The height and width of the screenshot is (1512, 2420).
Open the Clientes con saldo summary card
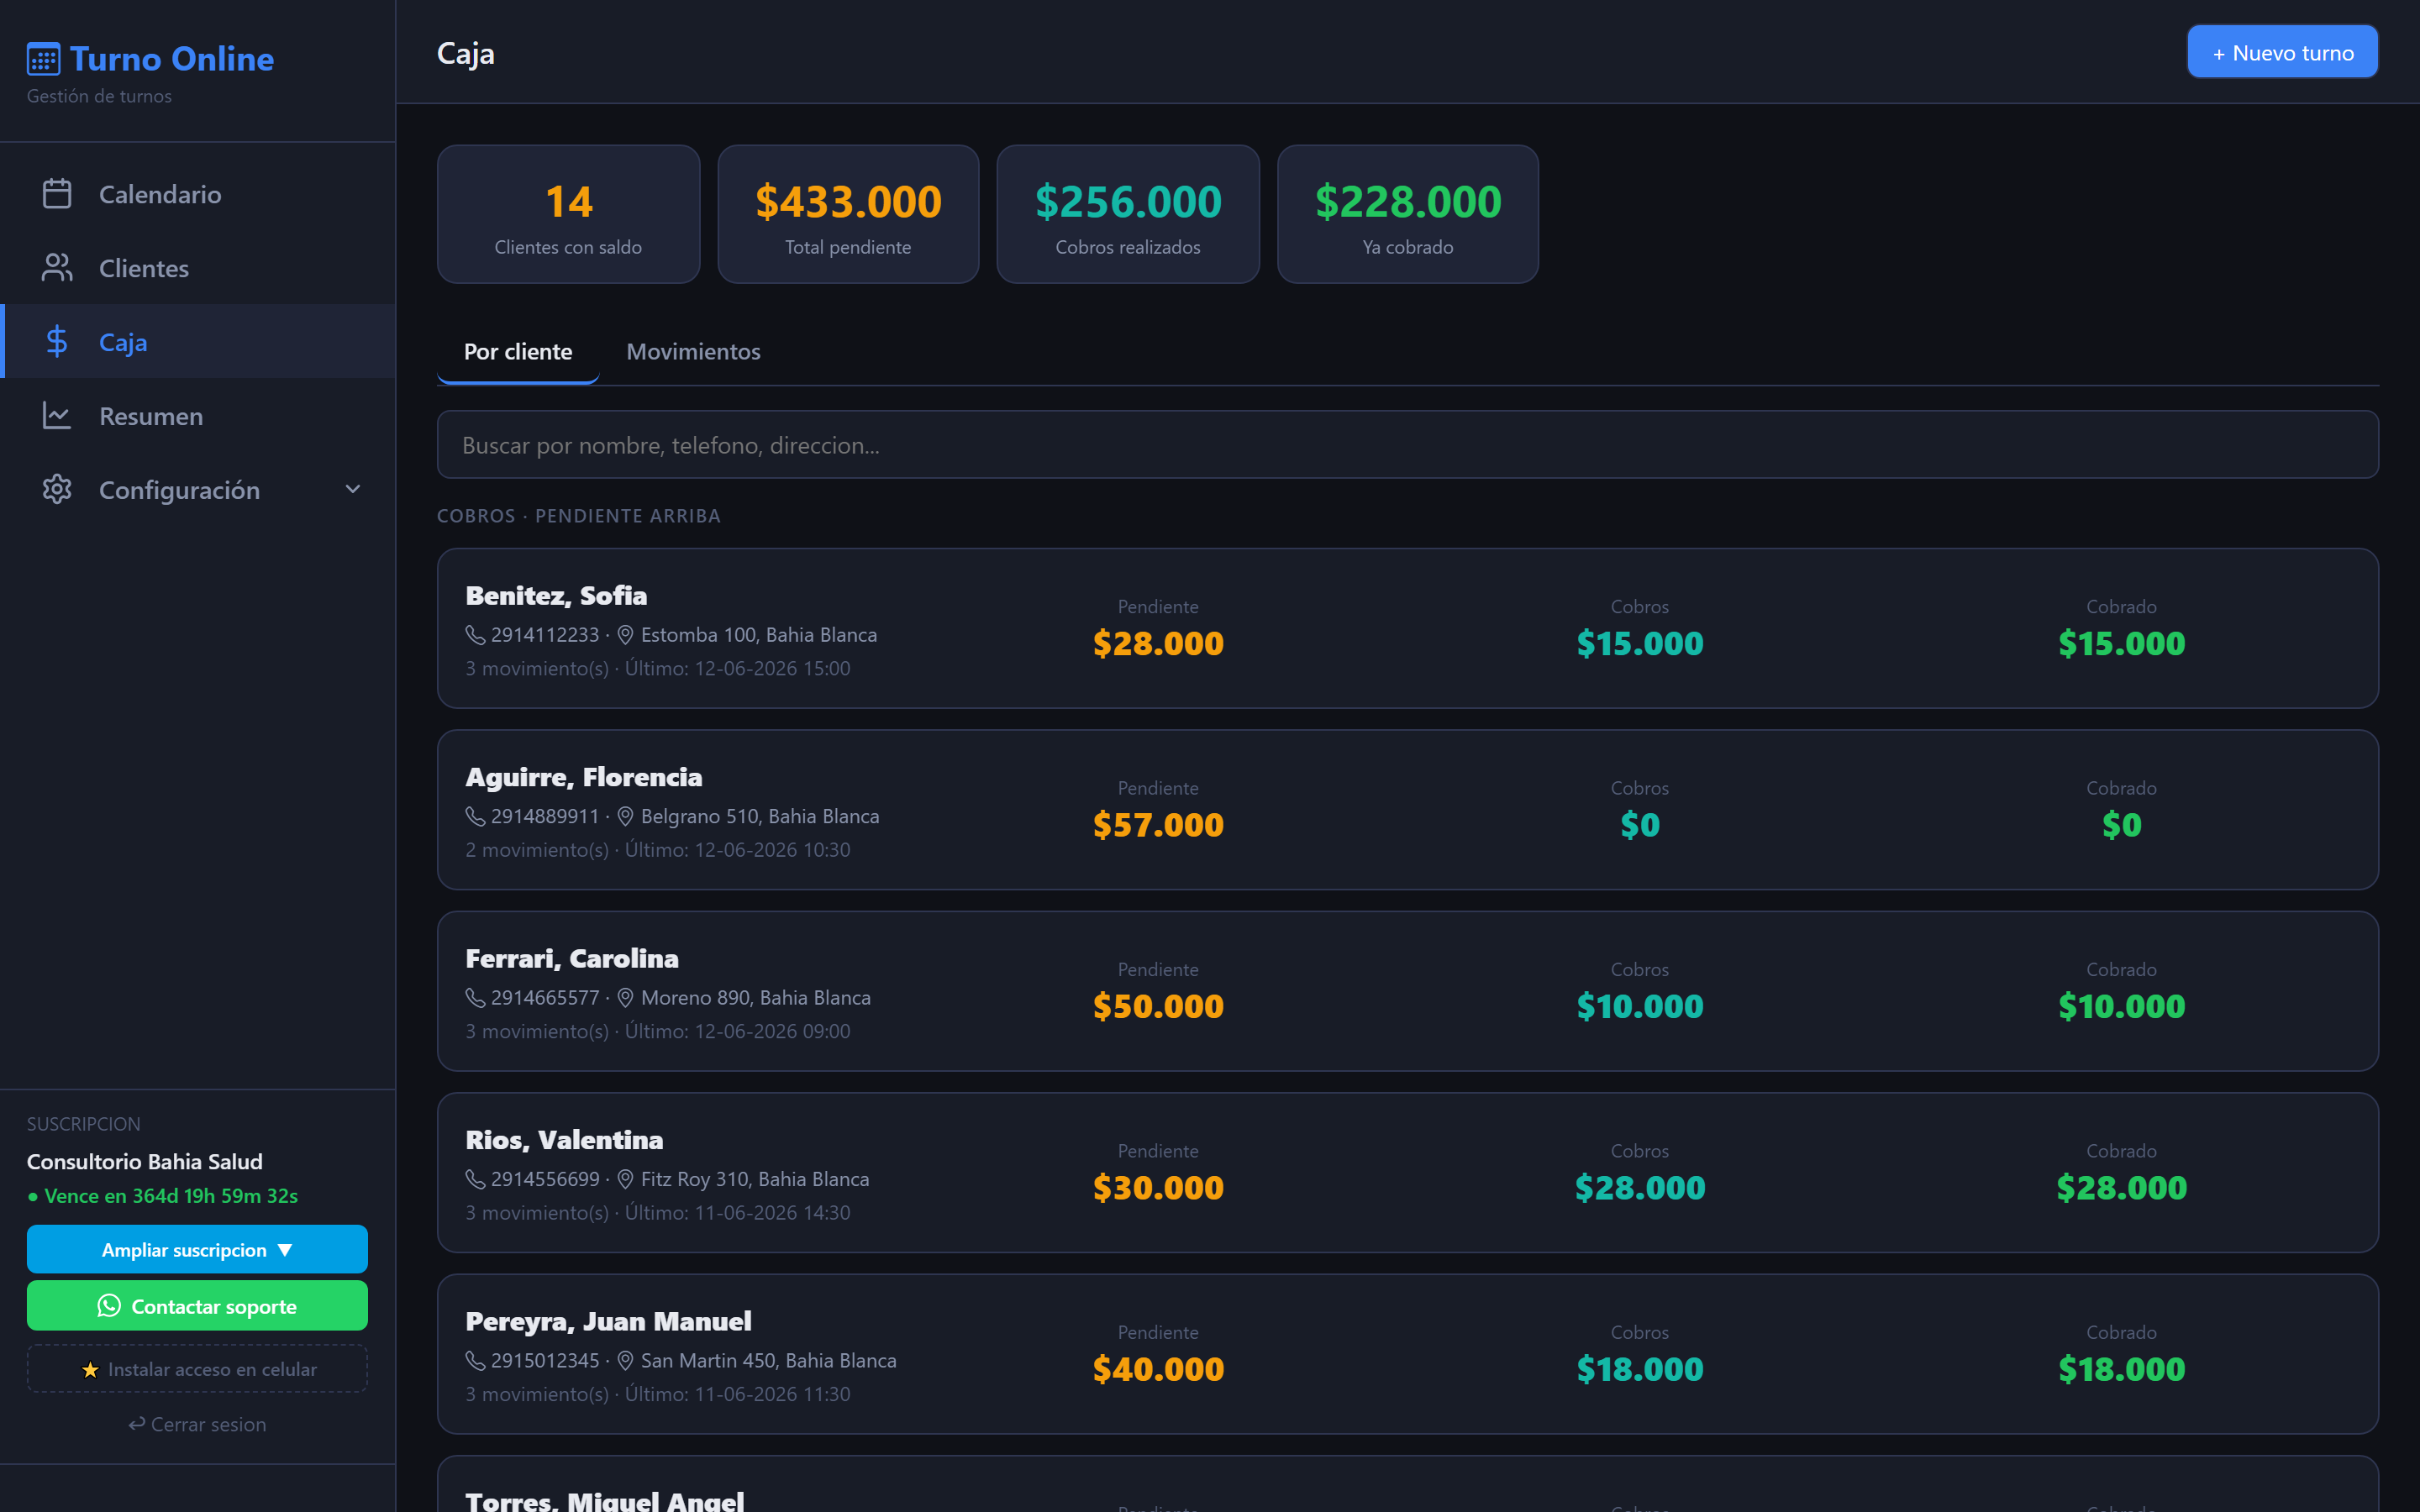[568, 214]
